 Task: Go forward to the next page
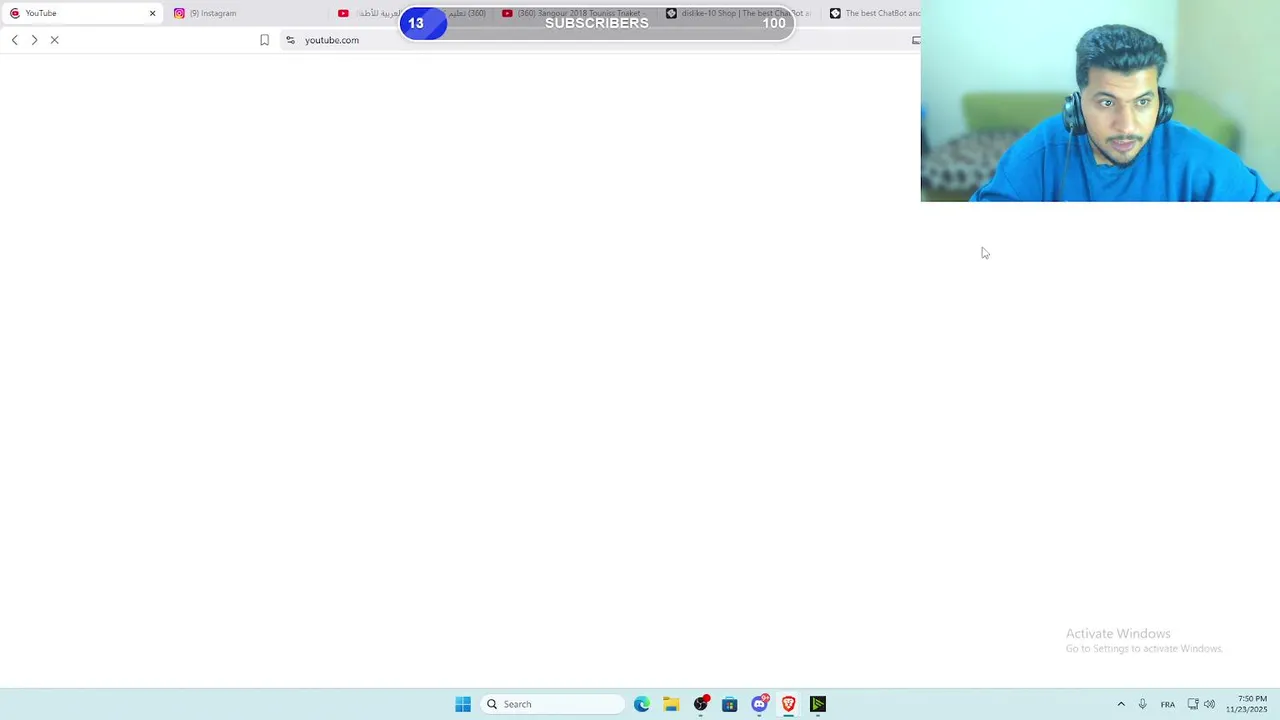[x=34, y=40]
